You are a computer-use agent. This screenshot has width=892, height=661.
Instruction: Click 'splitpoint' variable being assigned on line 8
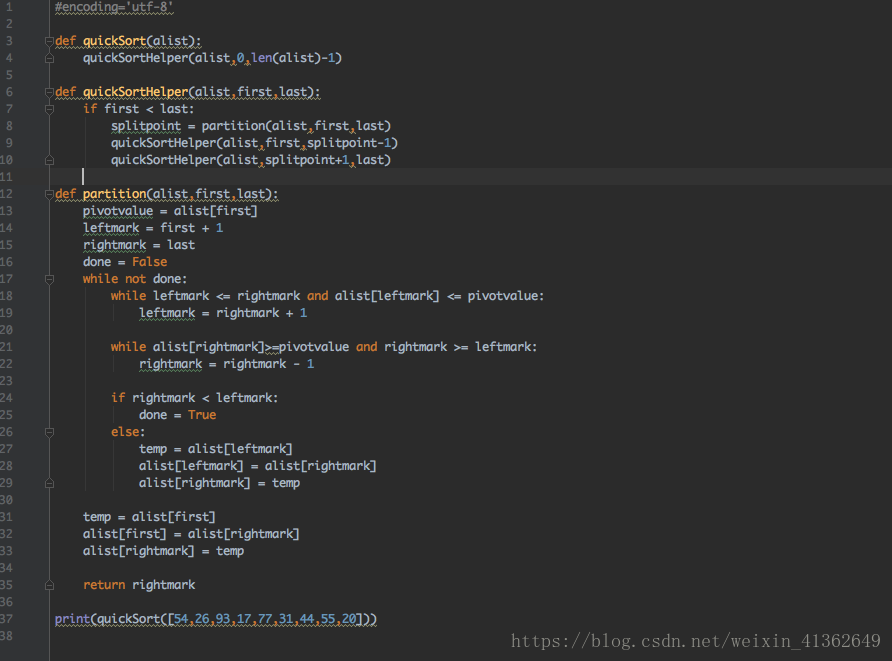(x=146, y=126)
